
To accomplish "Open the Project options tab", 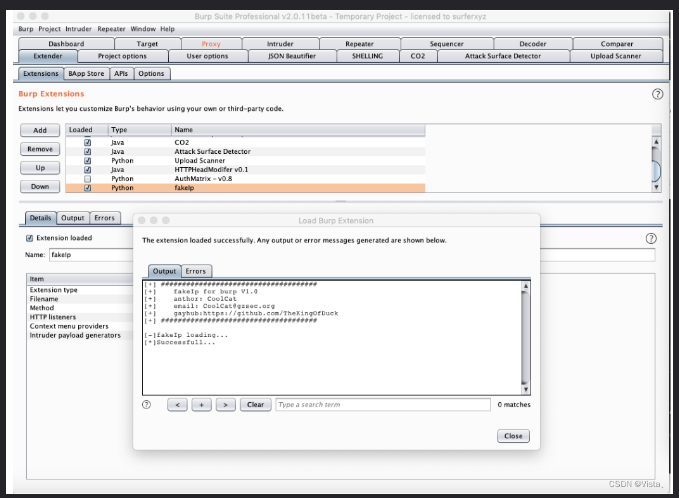I will (x=122, y=56).
